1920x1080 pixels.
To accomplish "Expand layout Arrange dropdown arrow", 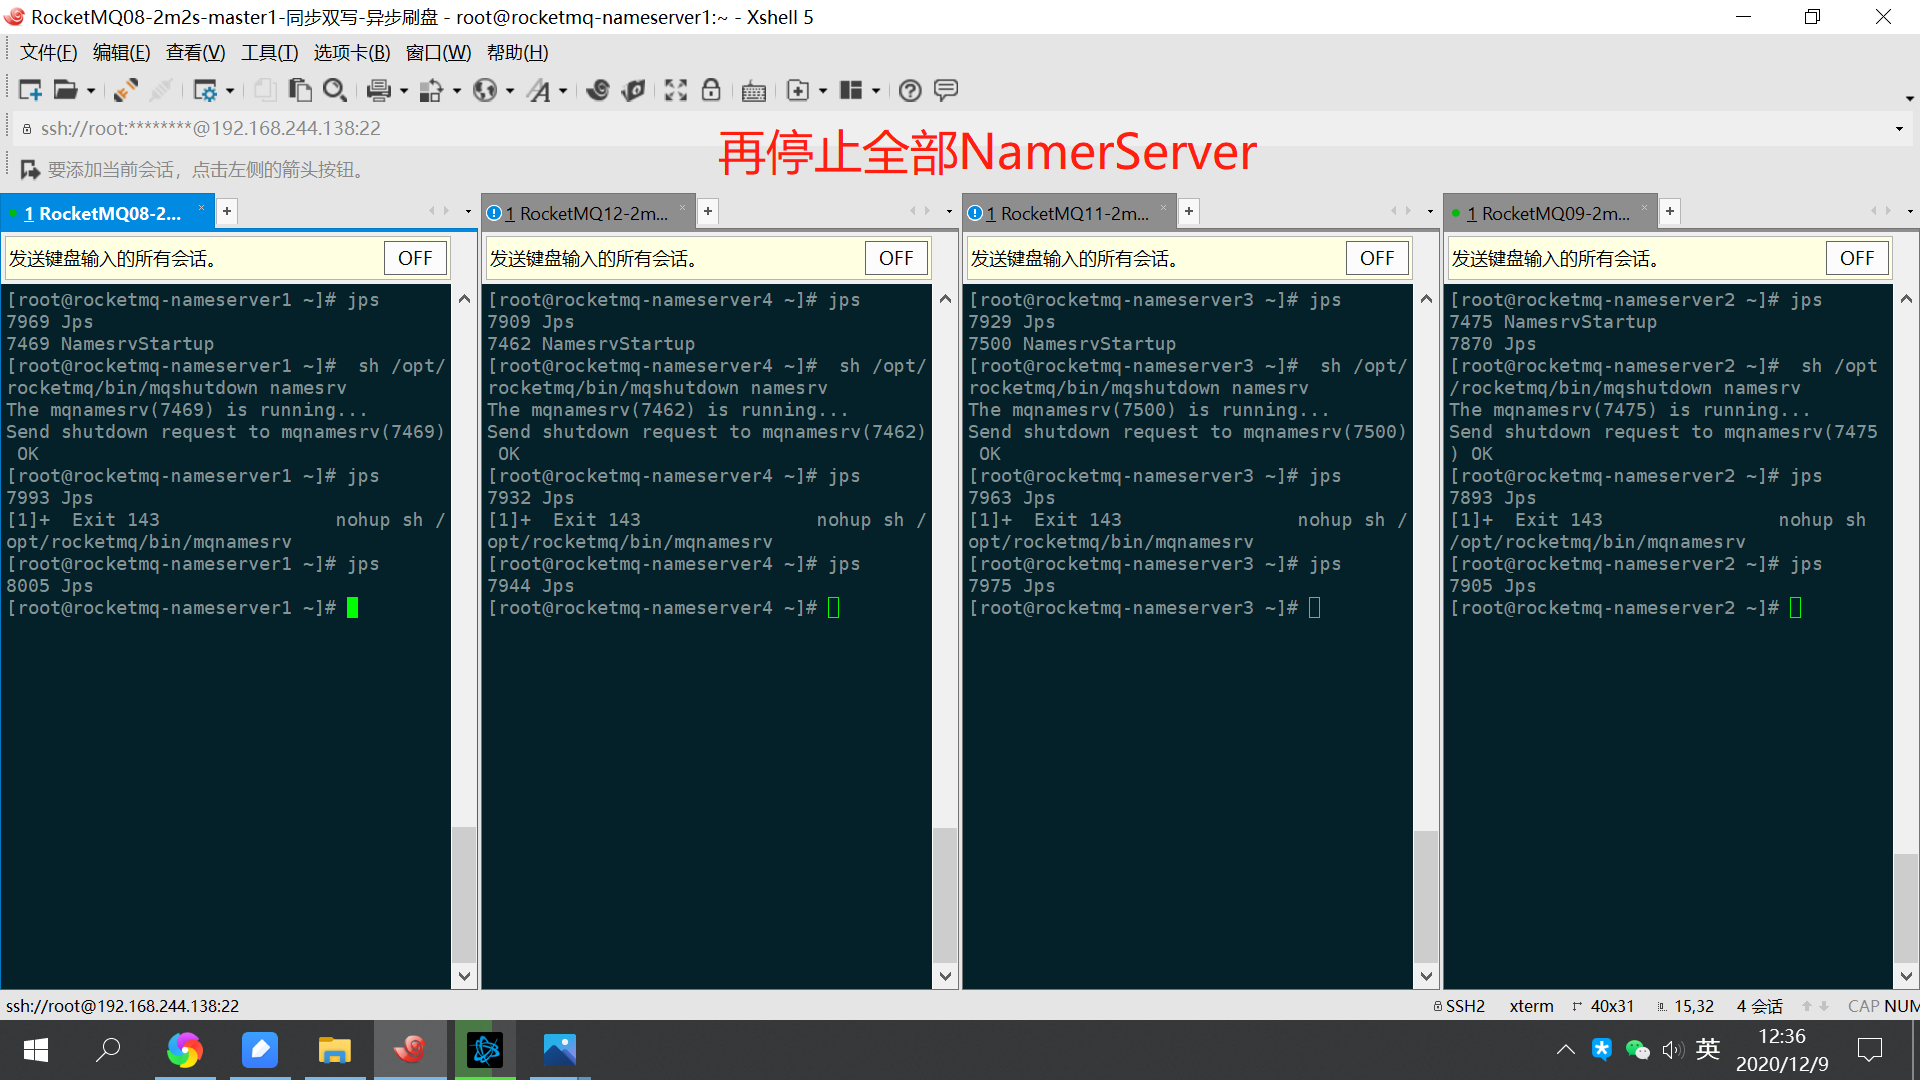I will click(876, 91).
